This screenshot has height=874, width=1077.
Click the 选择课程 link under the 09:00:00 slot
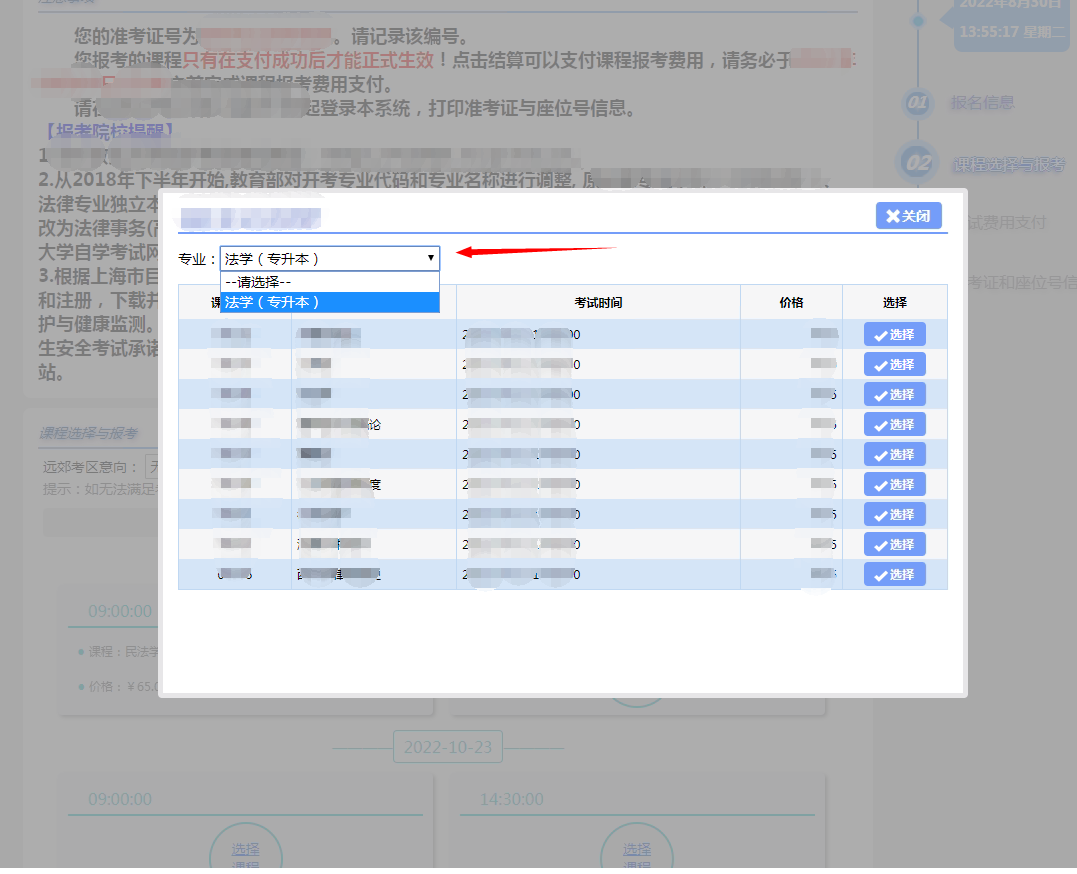click(x=246, y=857)
